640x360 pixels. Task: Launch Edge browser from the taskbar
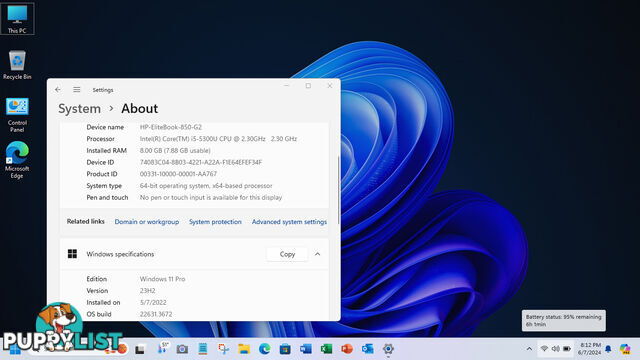[264, 349]
